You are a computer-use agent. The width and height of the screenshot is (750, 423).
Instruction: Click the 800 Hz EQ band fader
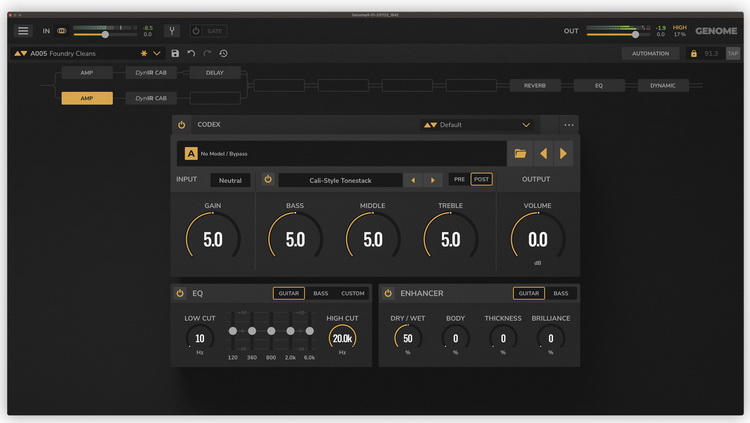(271, 331)
